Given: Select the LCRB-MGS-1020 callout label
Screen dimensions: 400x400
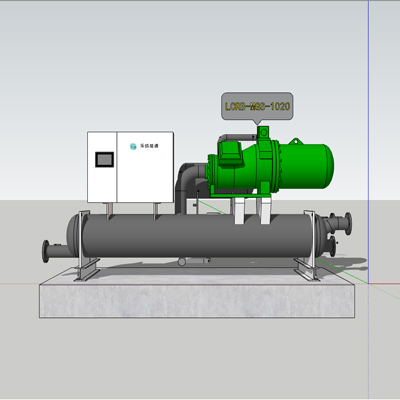Looking at the screenshot, I should point(257,106).
